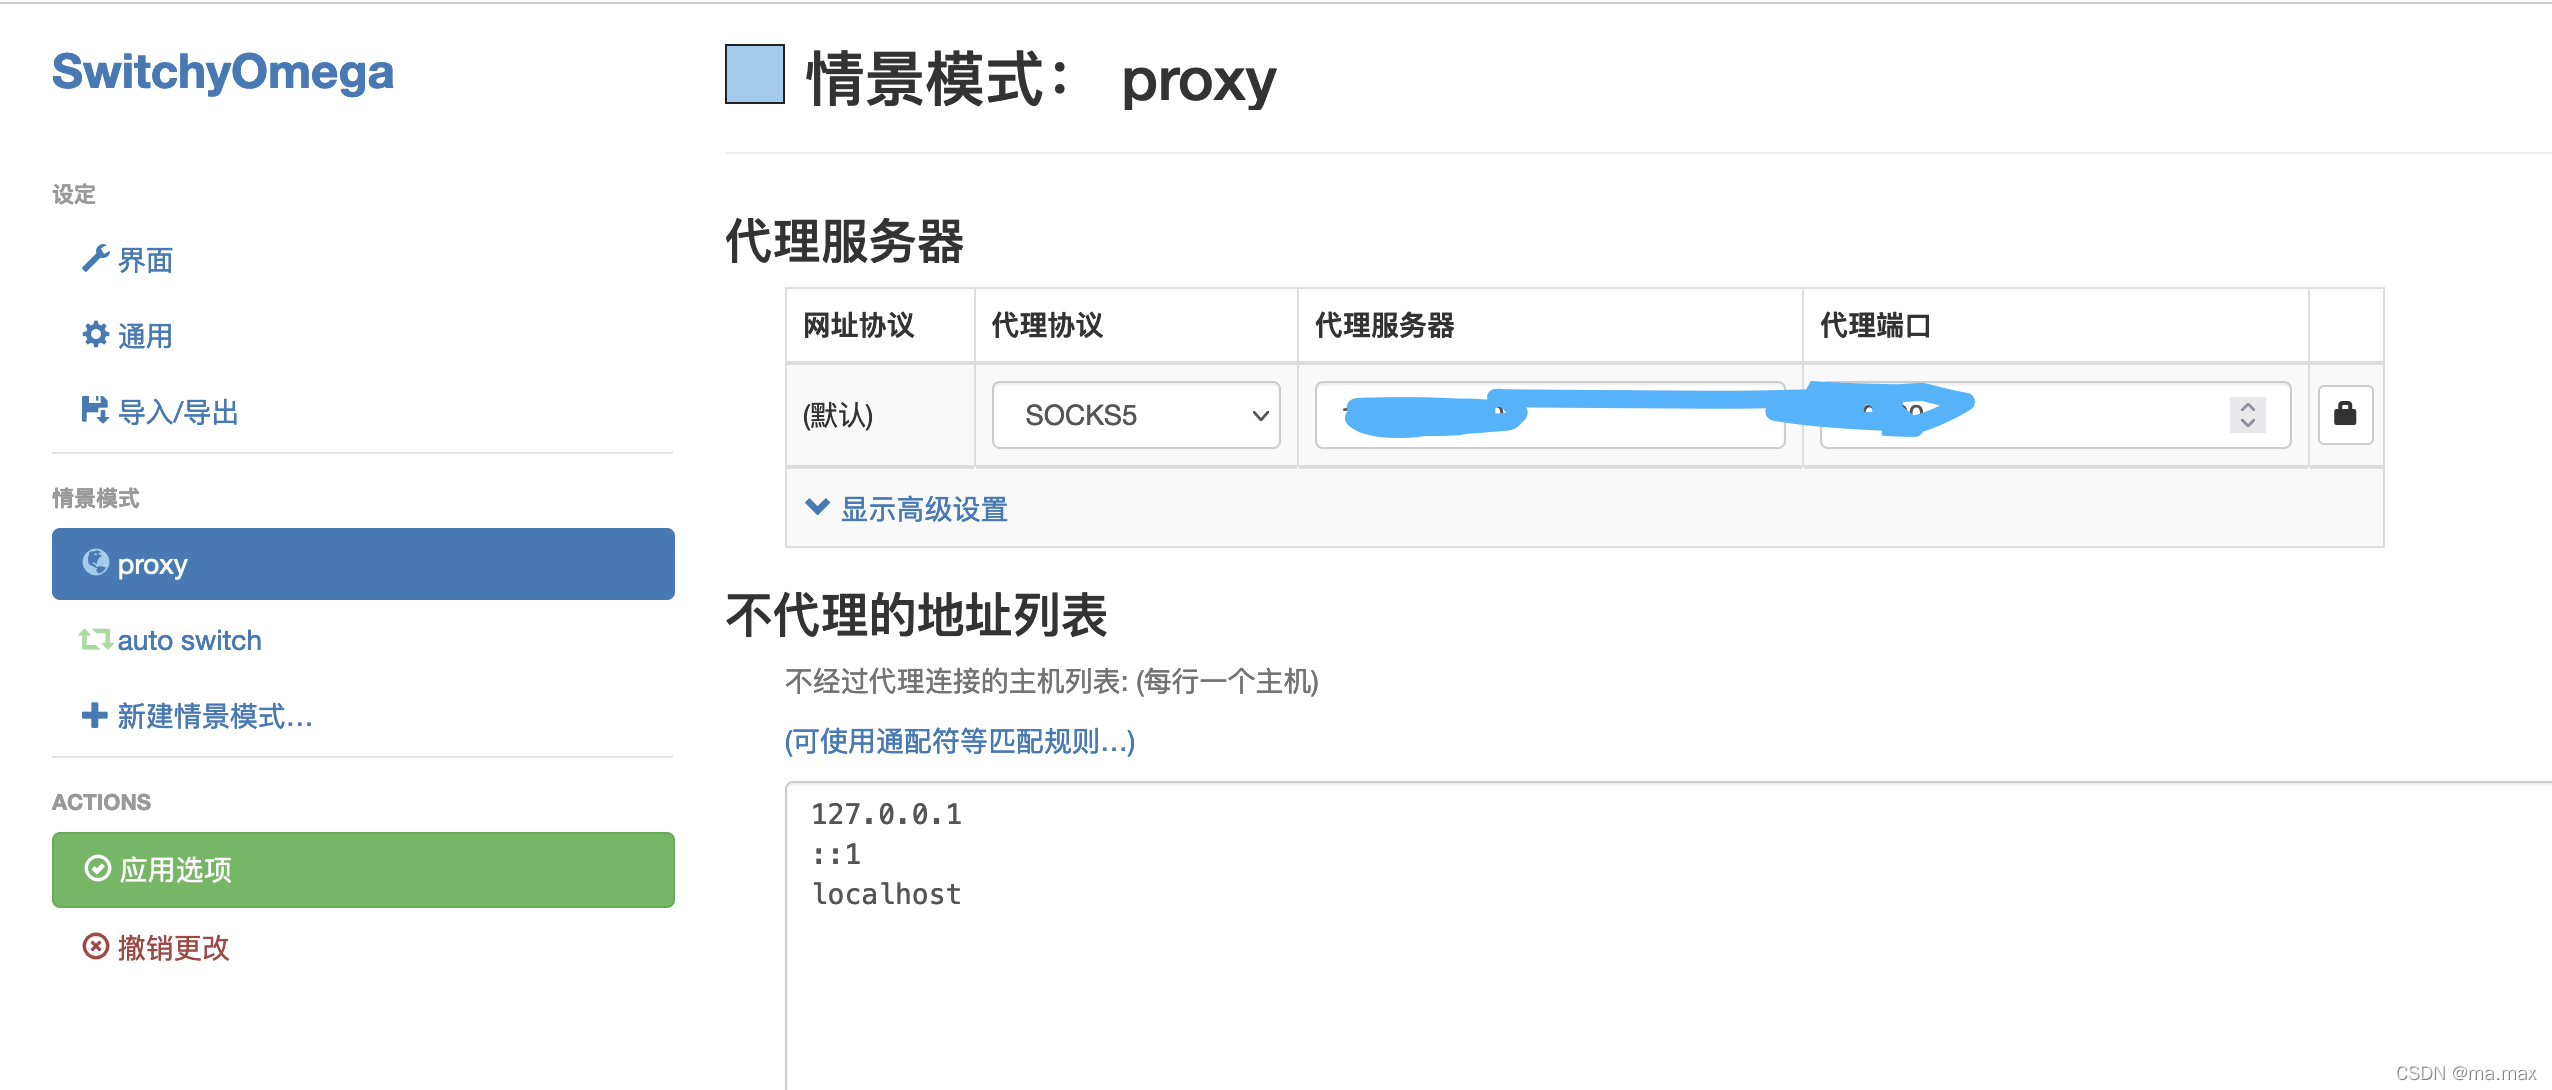Click the 代理服务器 column header
Viewport: 2552px width, 1090px height.
(x=1385, y=325)
